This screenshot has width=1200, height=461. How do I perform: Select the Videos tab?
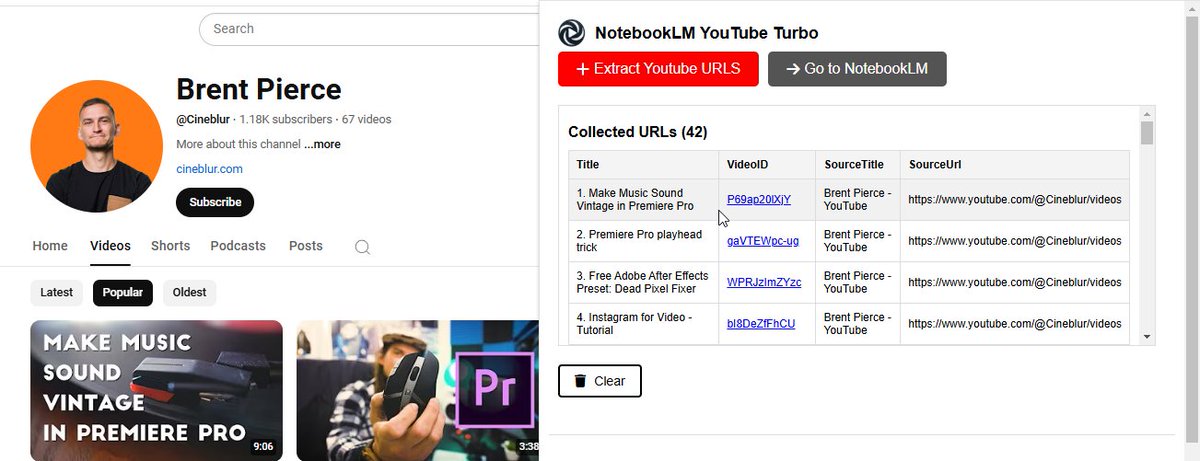[110, 246]
